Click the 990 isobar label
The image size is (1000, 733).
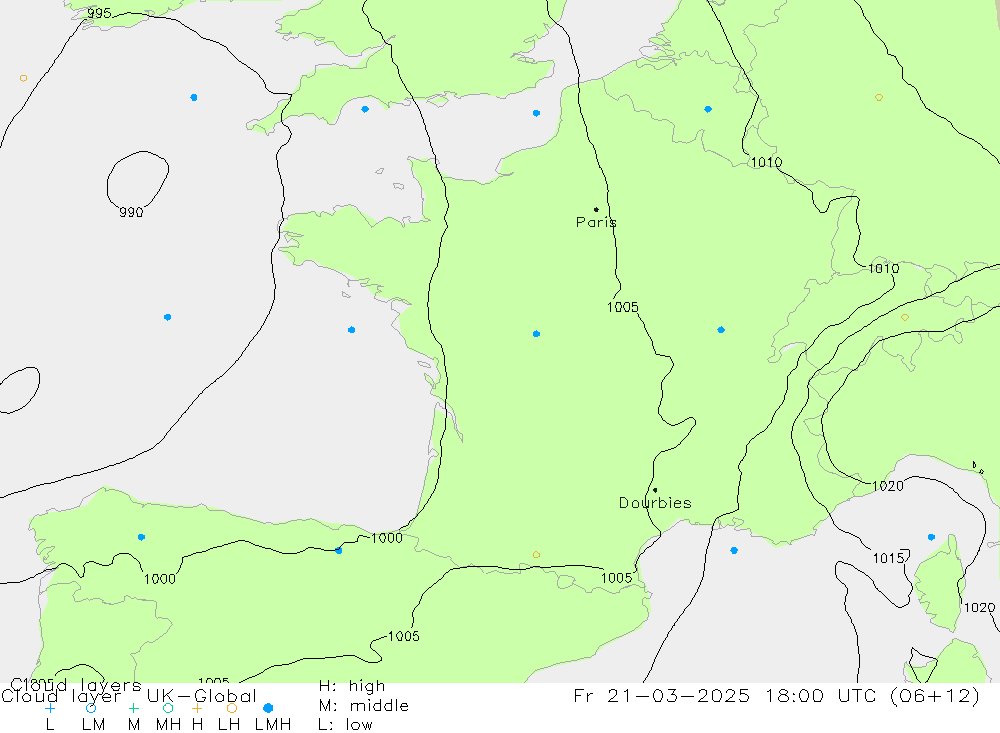pyautogui.click(x=131, y=212)
